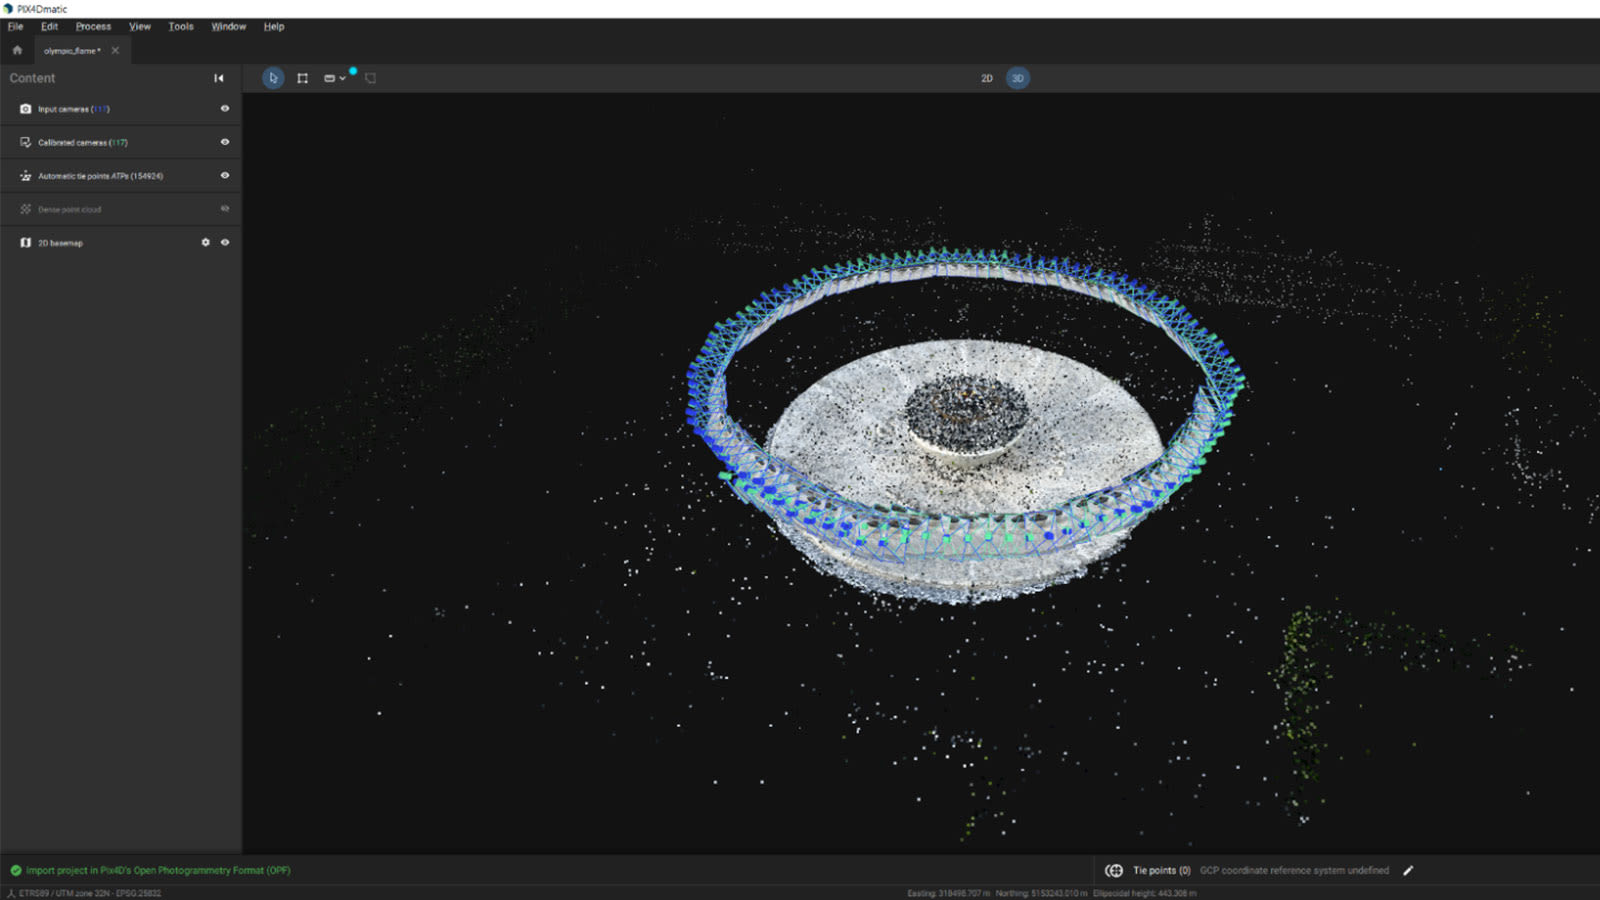This screenshot has width=1600, height=900.
Task: Select the arrow selection tool
Action: pyautogui.click(x=273, y=77)
